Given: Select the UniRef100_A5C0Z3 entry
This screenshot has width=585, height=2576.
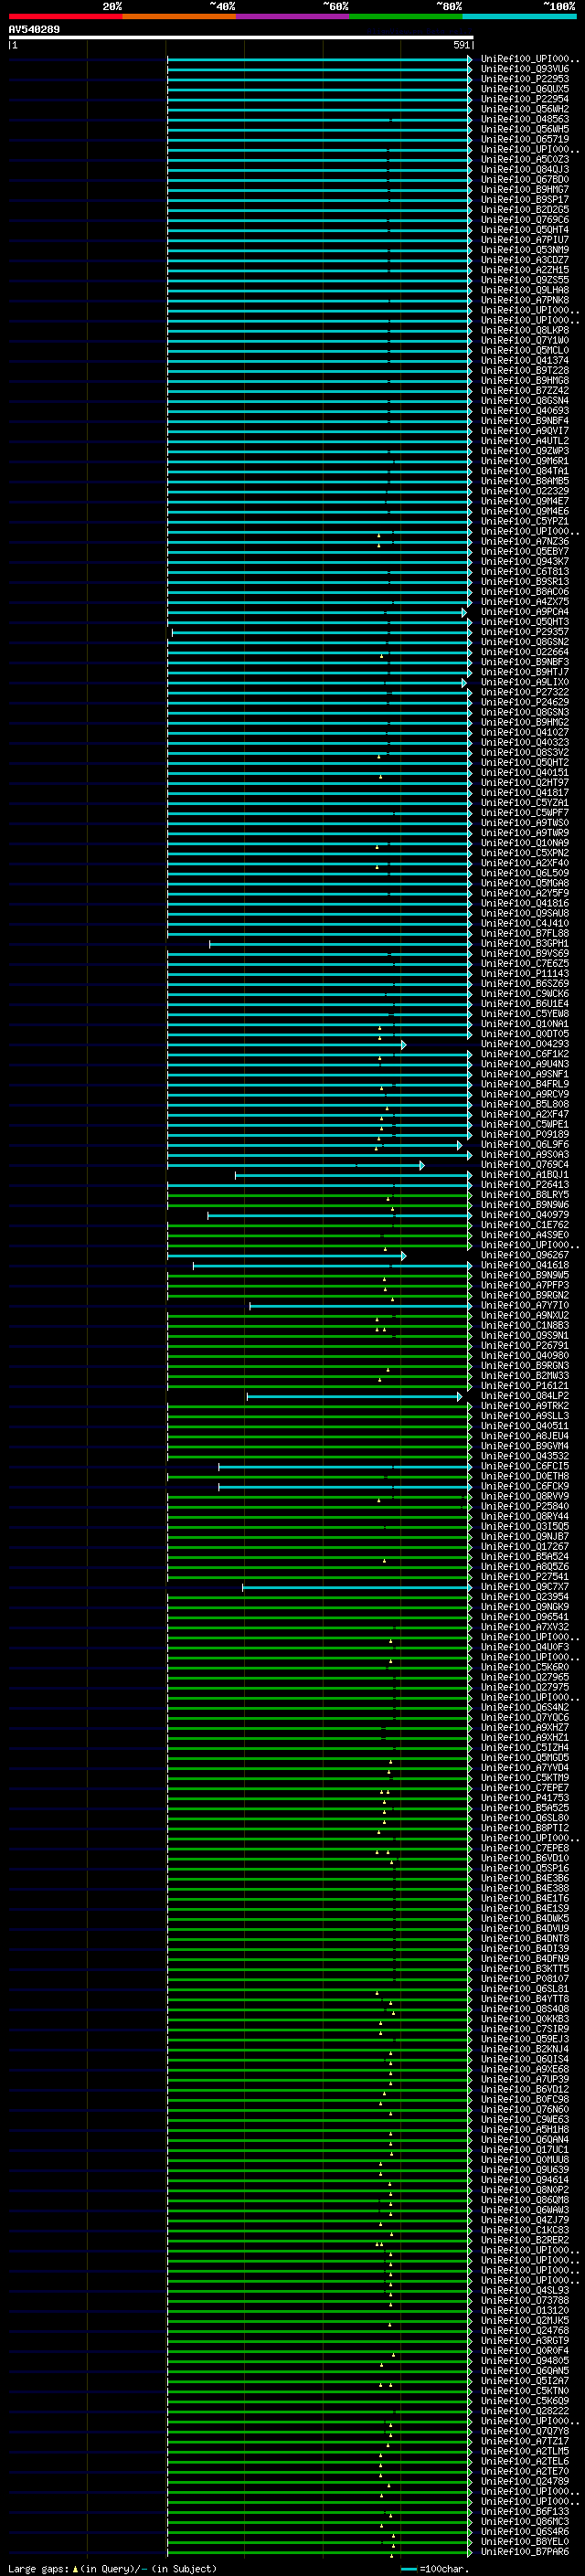Looking at the screenshot, I should coord(525,160).
